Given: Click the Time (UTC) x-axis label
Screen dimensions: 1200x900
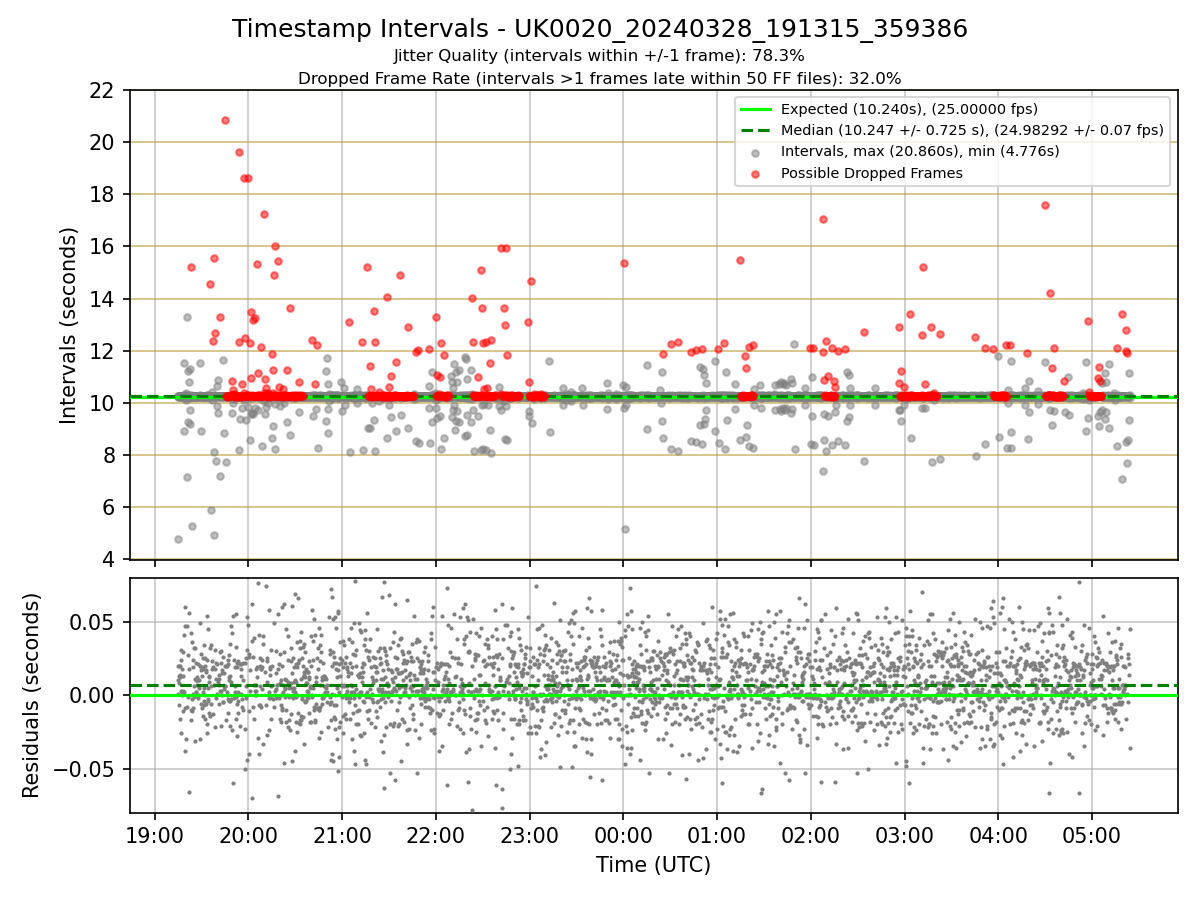Looking at the screenshot, I should [x=653, y=865].
